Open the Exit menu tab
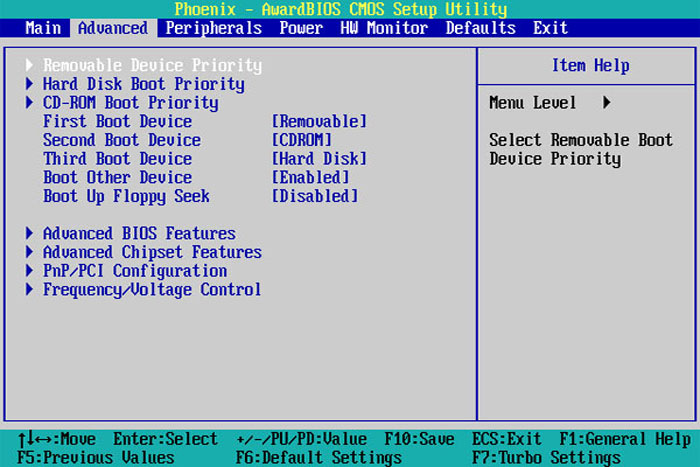Viewport: 700px width, 467px height. pos(550,28)
